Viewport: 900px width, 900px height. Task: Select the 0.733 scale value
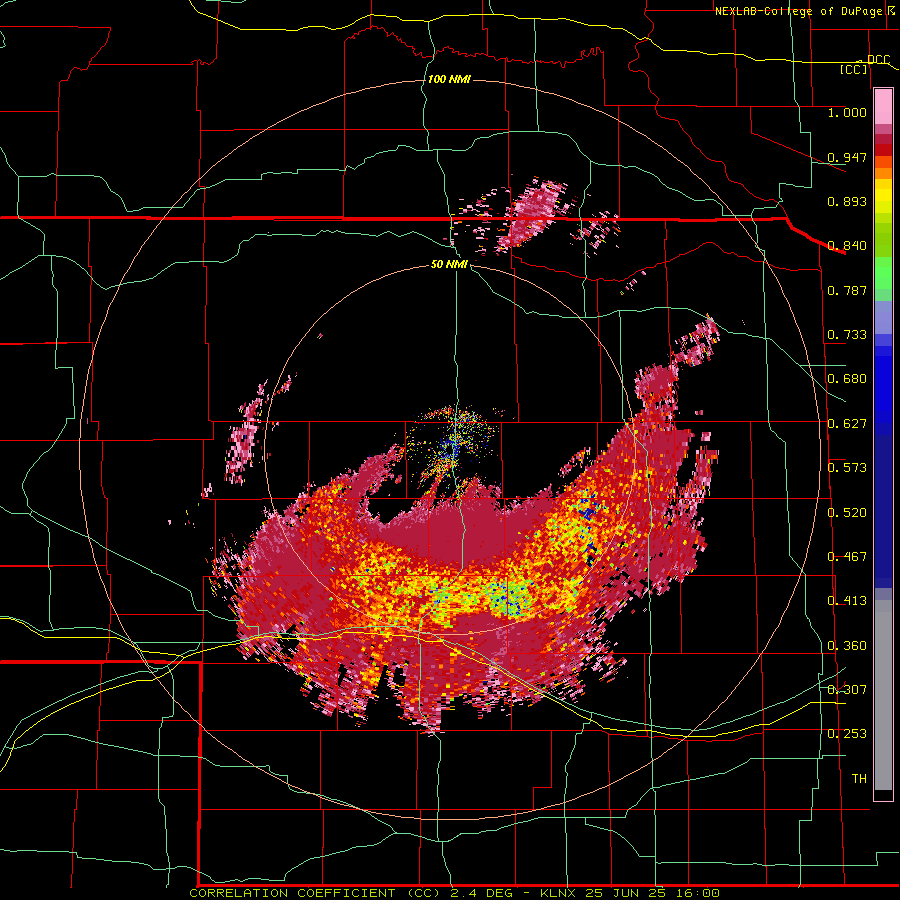pyautogui.click(x=847, y=335)
